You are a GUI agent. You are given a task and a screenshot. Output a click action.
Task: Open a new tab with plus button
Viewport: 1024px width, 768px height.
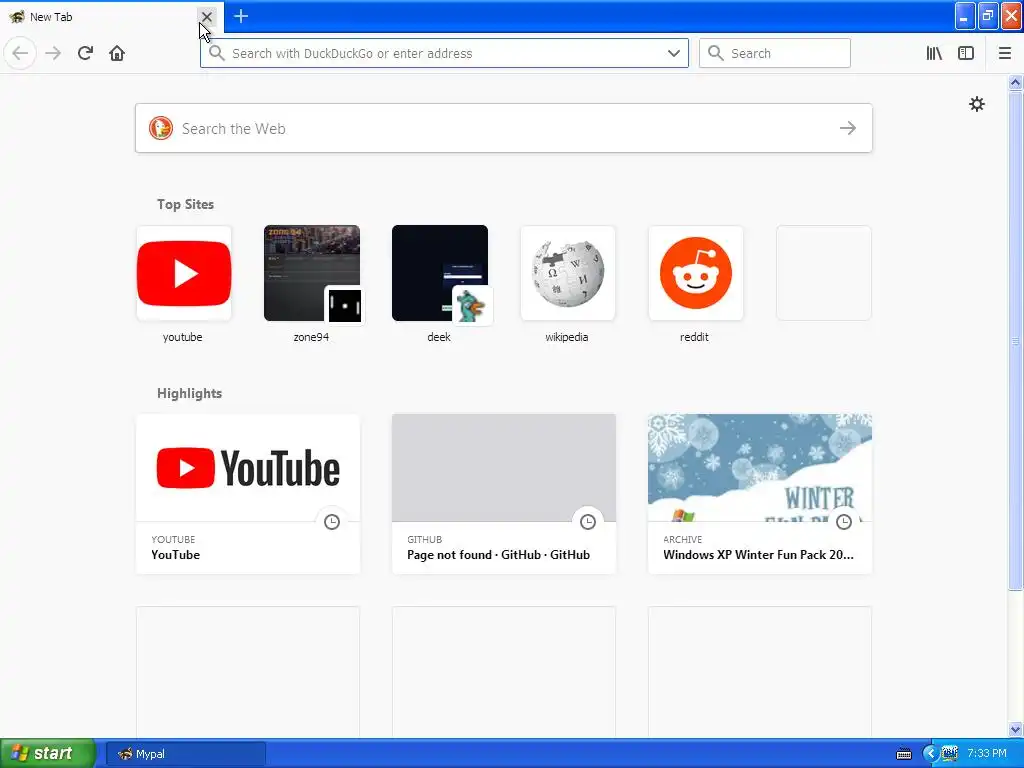(x=241, y=16)
